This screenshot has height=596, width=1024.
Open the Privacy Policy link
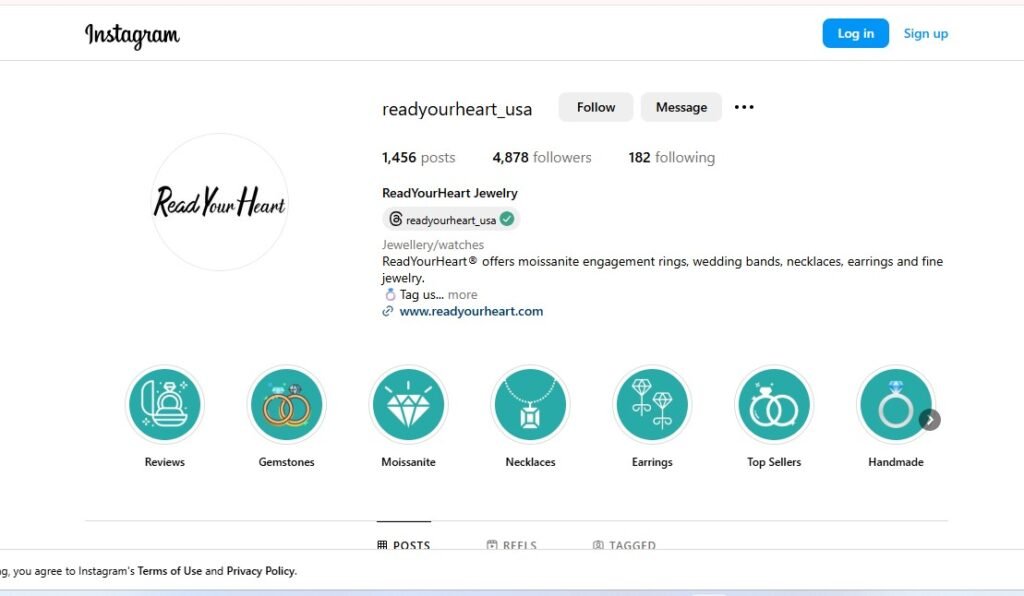coord(261,571)
